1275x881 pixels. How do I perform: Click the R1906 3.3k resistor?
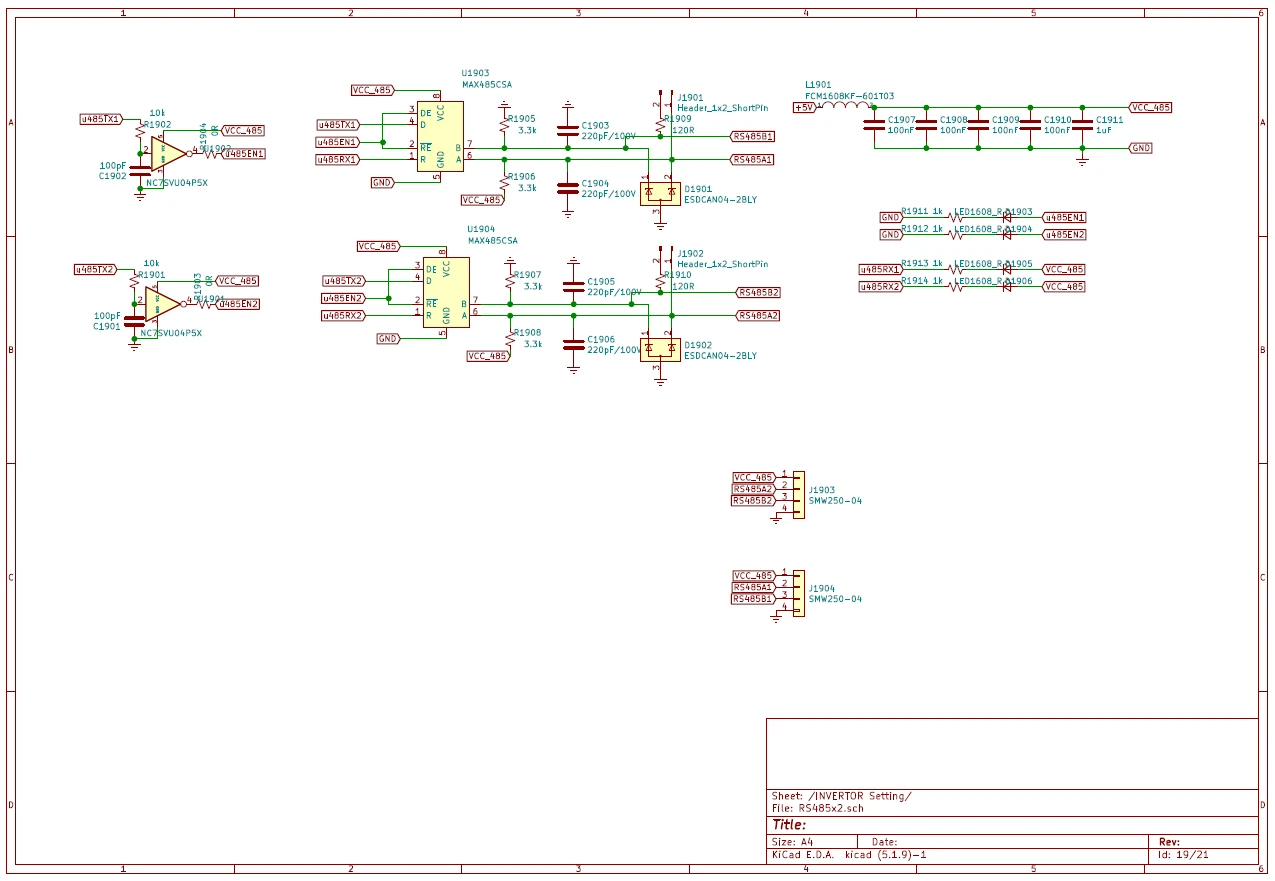pyautogui.click(x=504, y=182)
